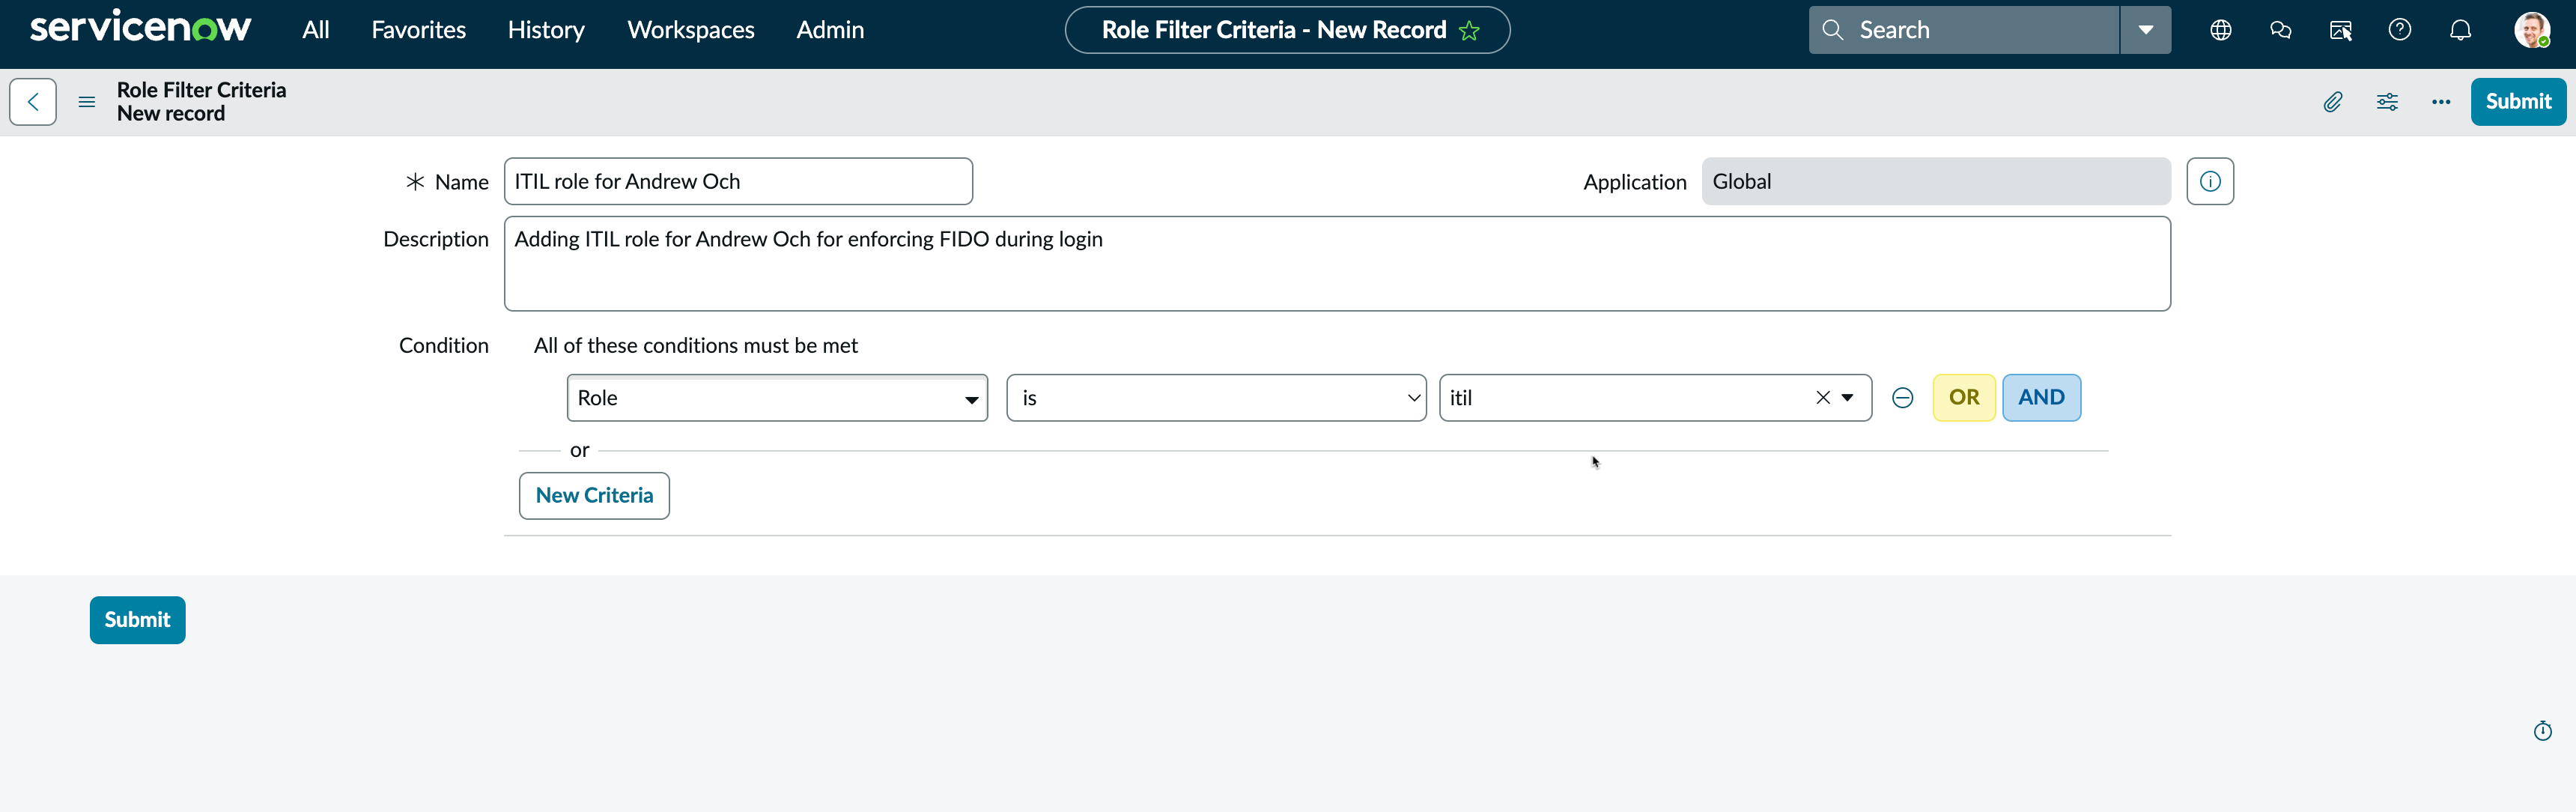Screen dimensions: 2576x812
Task: Open the sidebar discussions icon
Action: [2340, 30]
